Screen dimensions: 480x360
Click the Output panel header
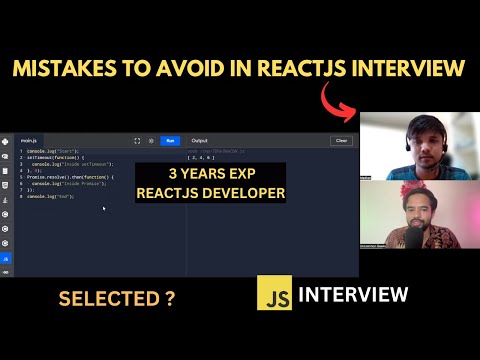[x=199, y=141]
